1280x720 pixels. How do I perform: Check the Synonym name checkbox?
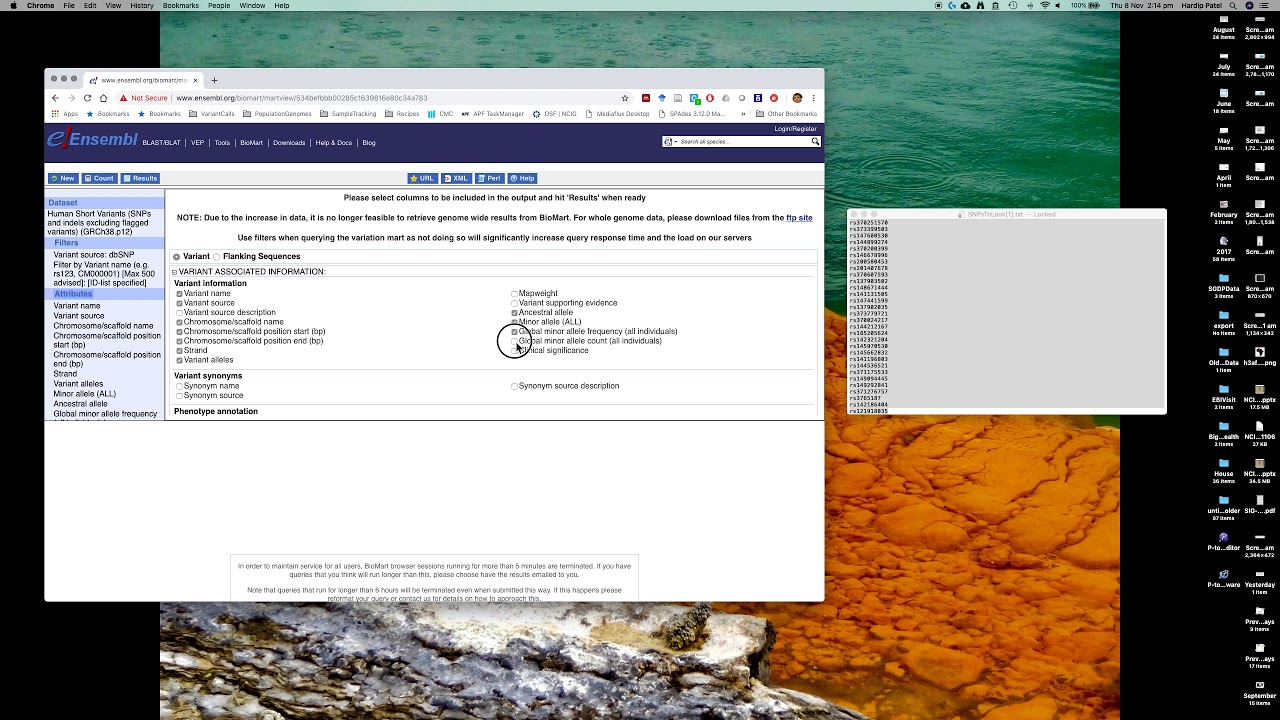180,386
